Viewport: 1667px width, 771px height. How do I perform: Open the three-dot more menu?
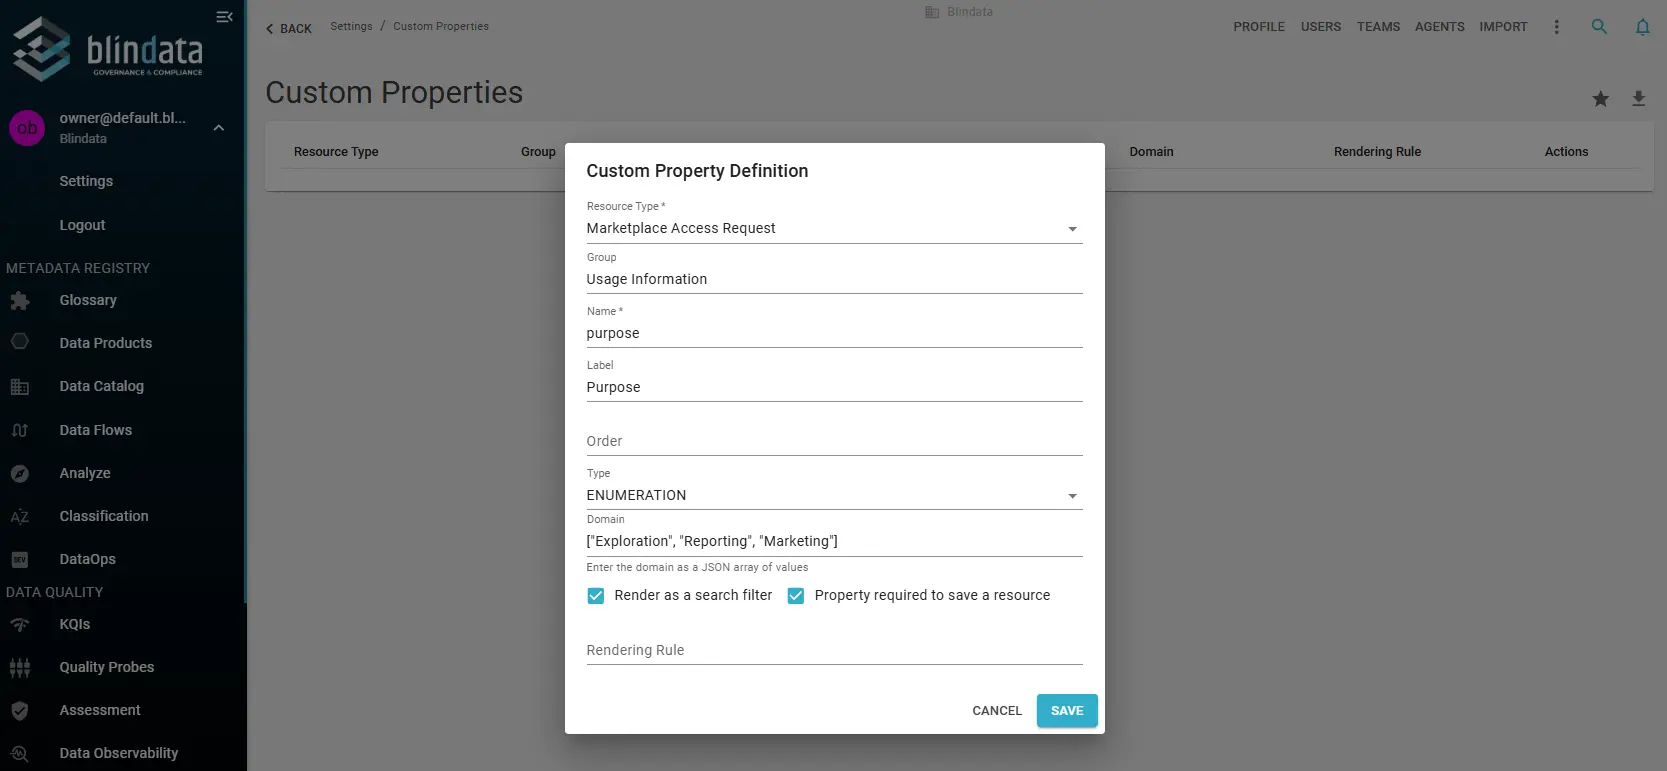[x=1556, y=27]
